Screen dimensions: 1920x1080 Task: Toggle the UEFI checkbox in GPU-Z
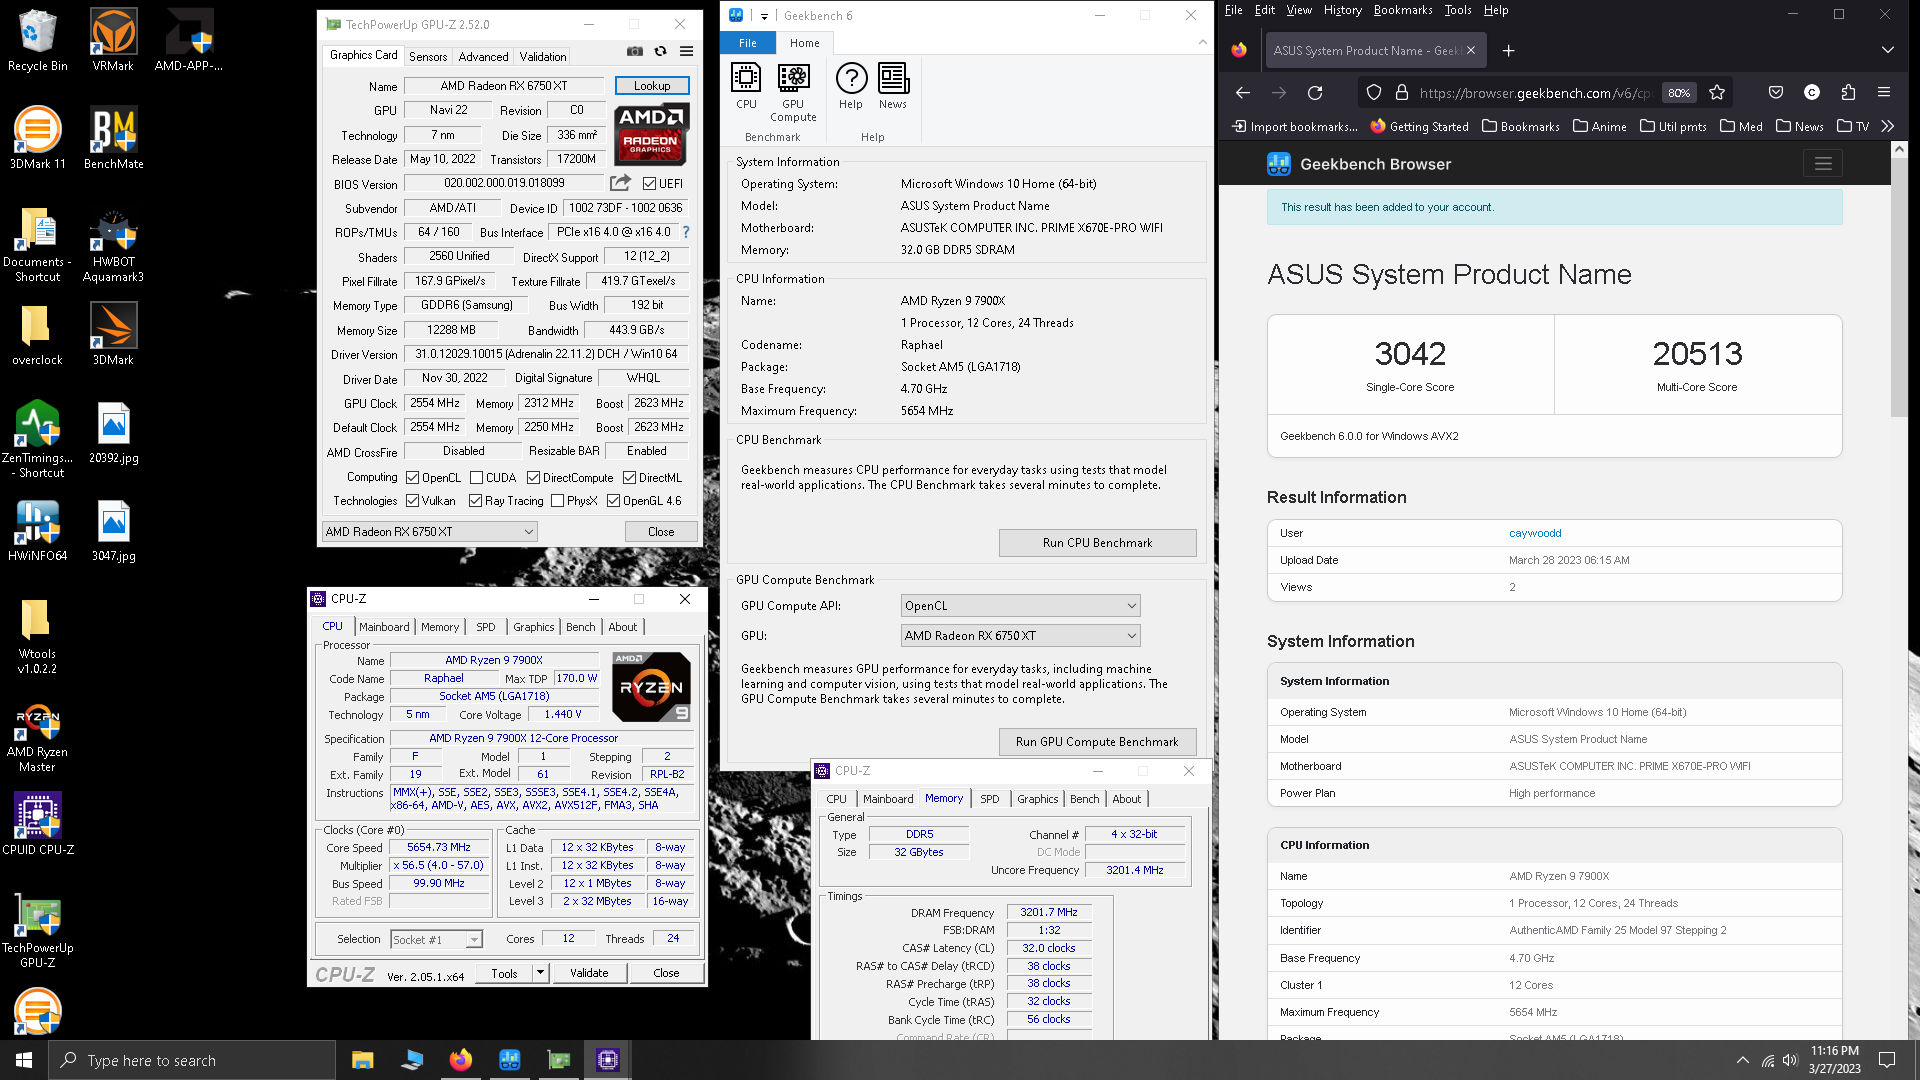(649, 184)
